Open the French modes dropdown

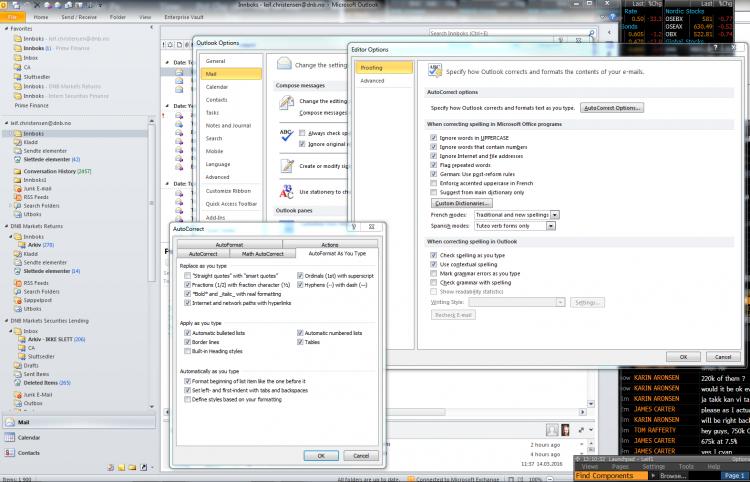click(554, 215)
